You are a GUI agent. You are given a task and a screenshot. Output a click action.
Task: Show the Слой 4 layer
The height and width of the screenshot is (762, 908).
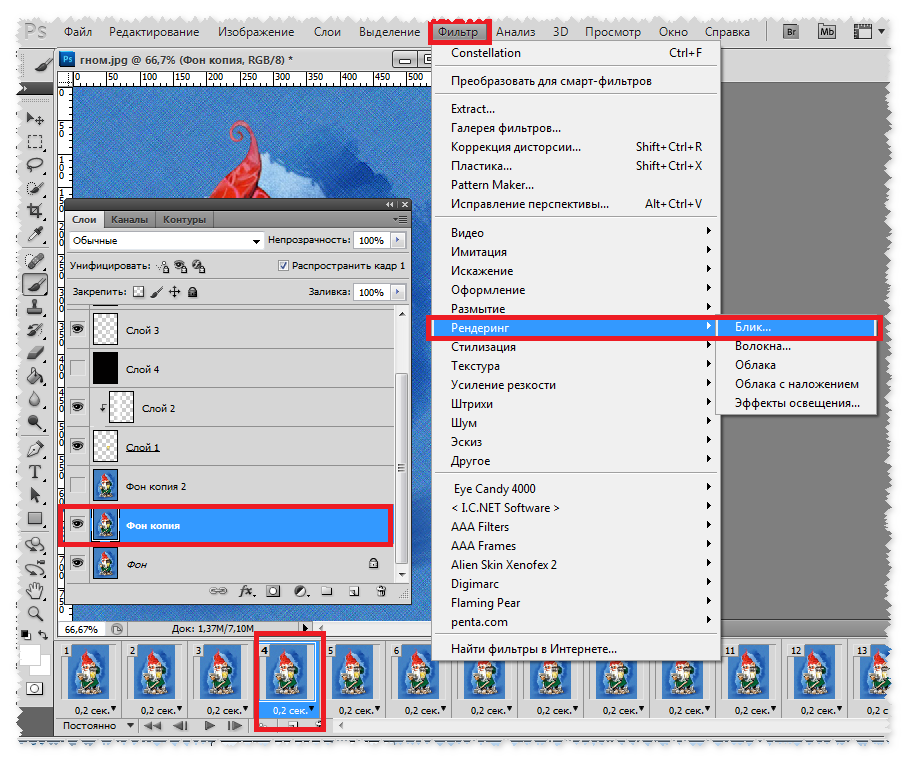(77, 368)
